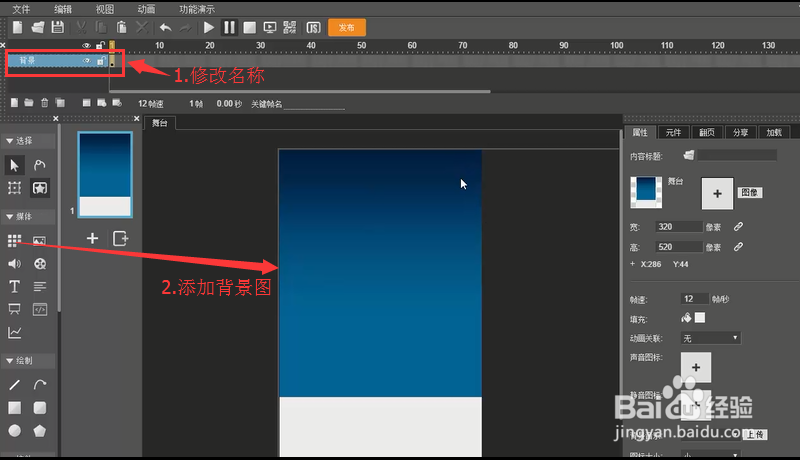Toggle lock for all layers in timeline header

pos(101,45)
